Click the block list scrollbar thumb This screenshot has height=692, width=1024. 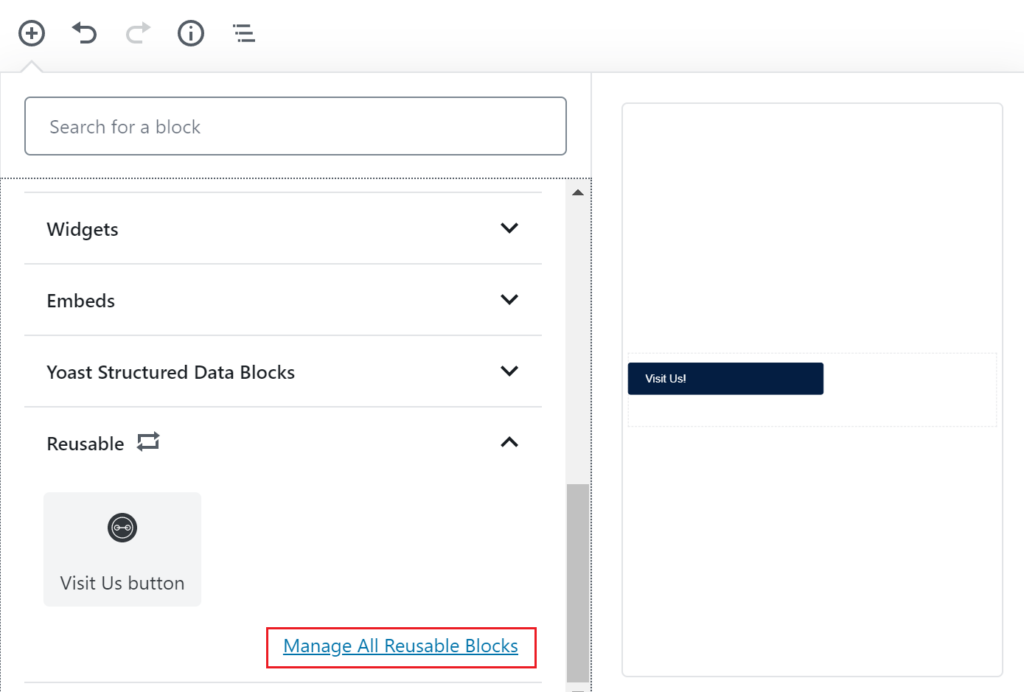[x=577, y=582]
